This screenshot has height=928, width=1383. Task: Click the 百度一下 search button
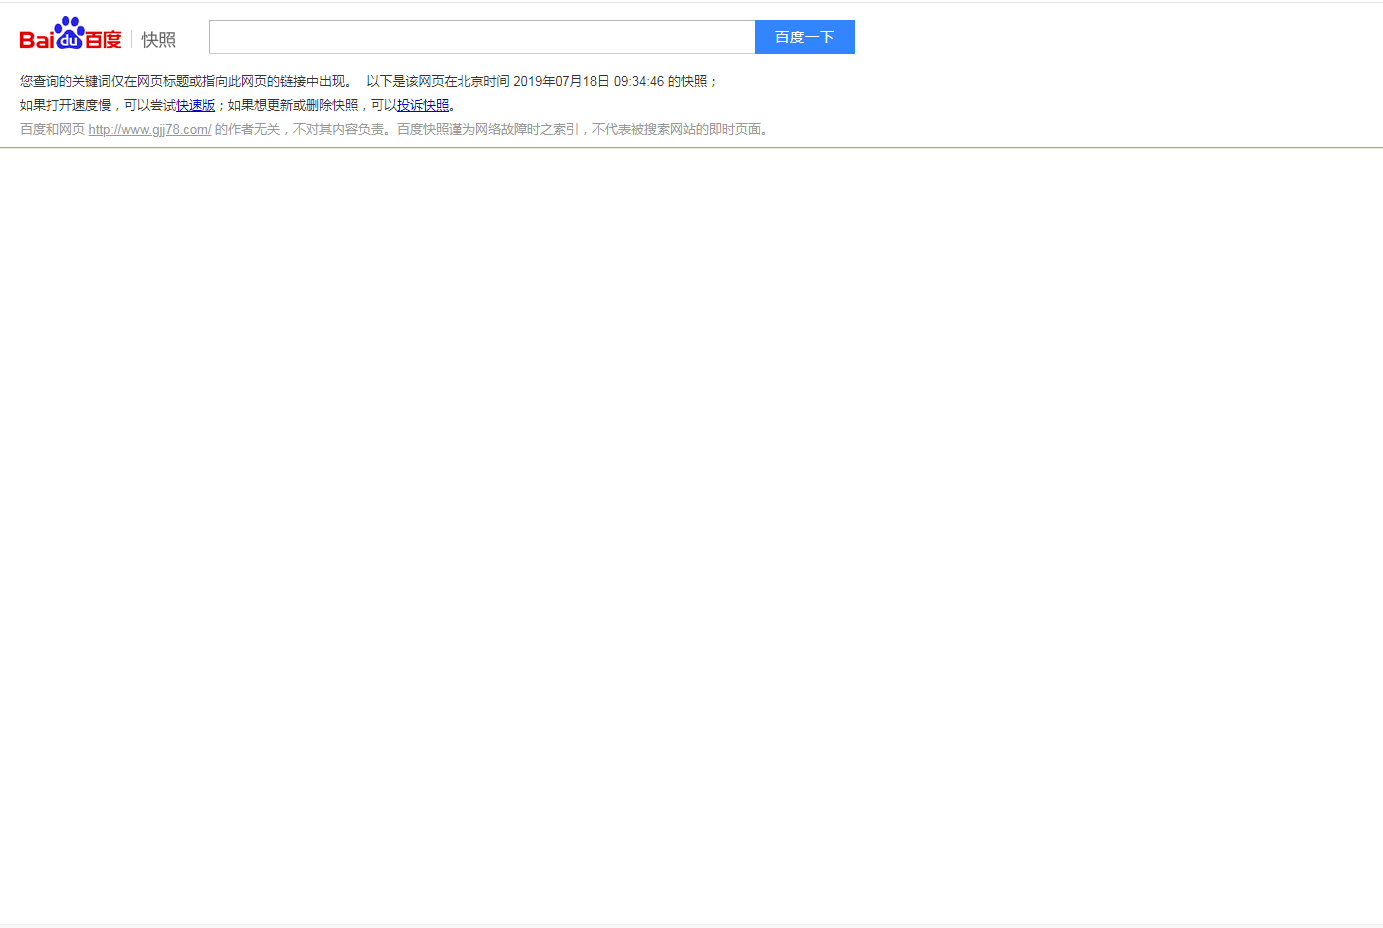(x=805, y=37)
